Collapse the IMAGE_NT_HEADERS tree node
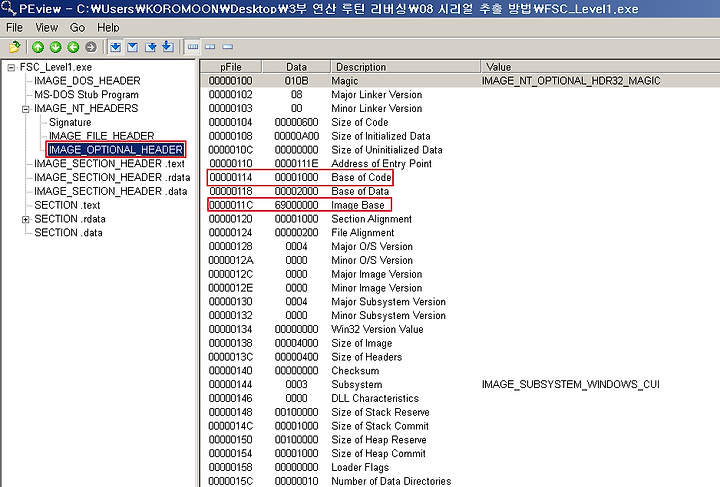Screen dimensions: 720x487 (26, 109)
